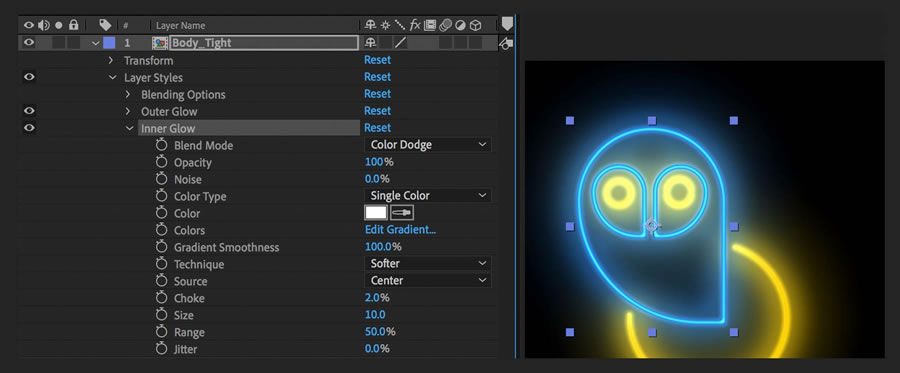The image size is (900, 373).
Task: Click the white Inner Glow color swatch
Action: pos(376,213)
